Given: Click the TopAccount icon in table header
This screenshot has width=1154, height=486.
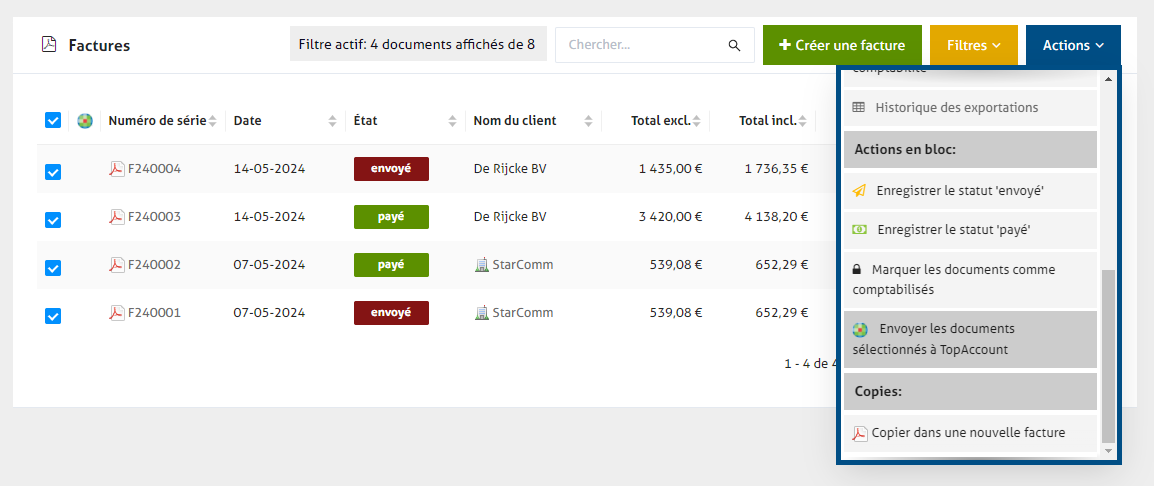Looking at the screenshot, I should click(85, 121).
